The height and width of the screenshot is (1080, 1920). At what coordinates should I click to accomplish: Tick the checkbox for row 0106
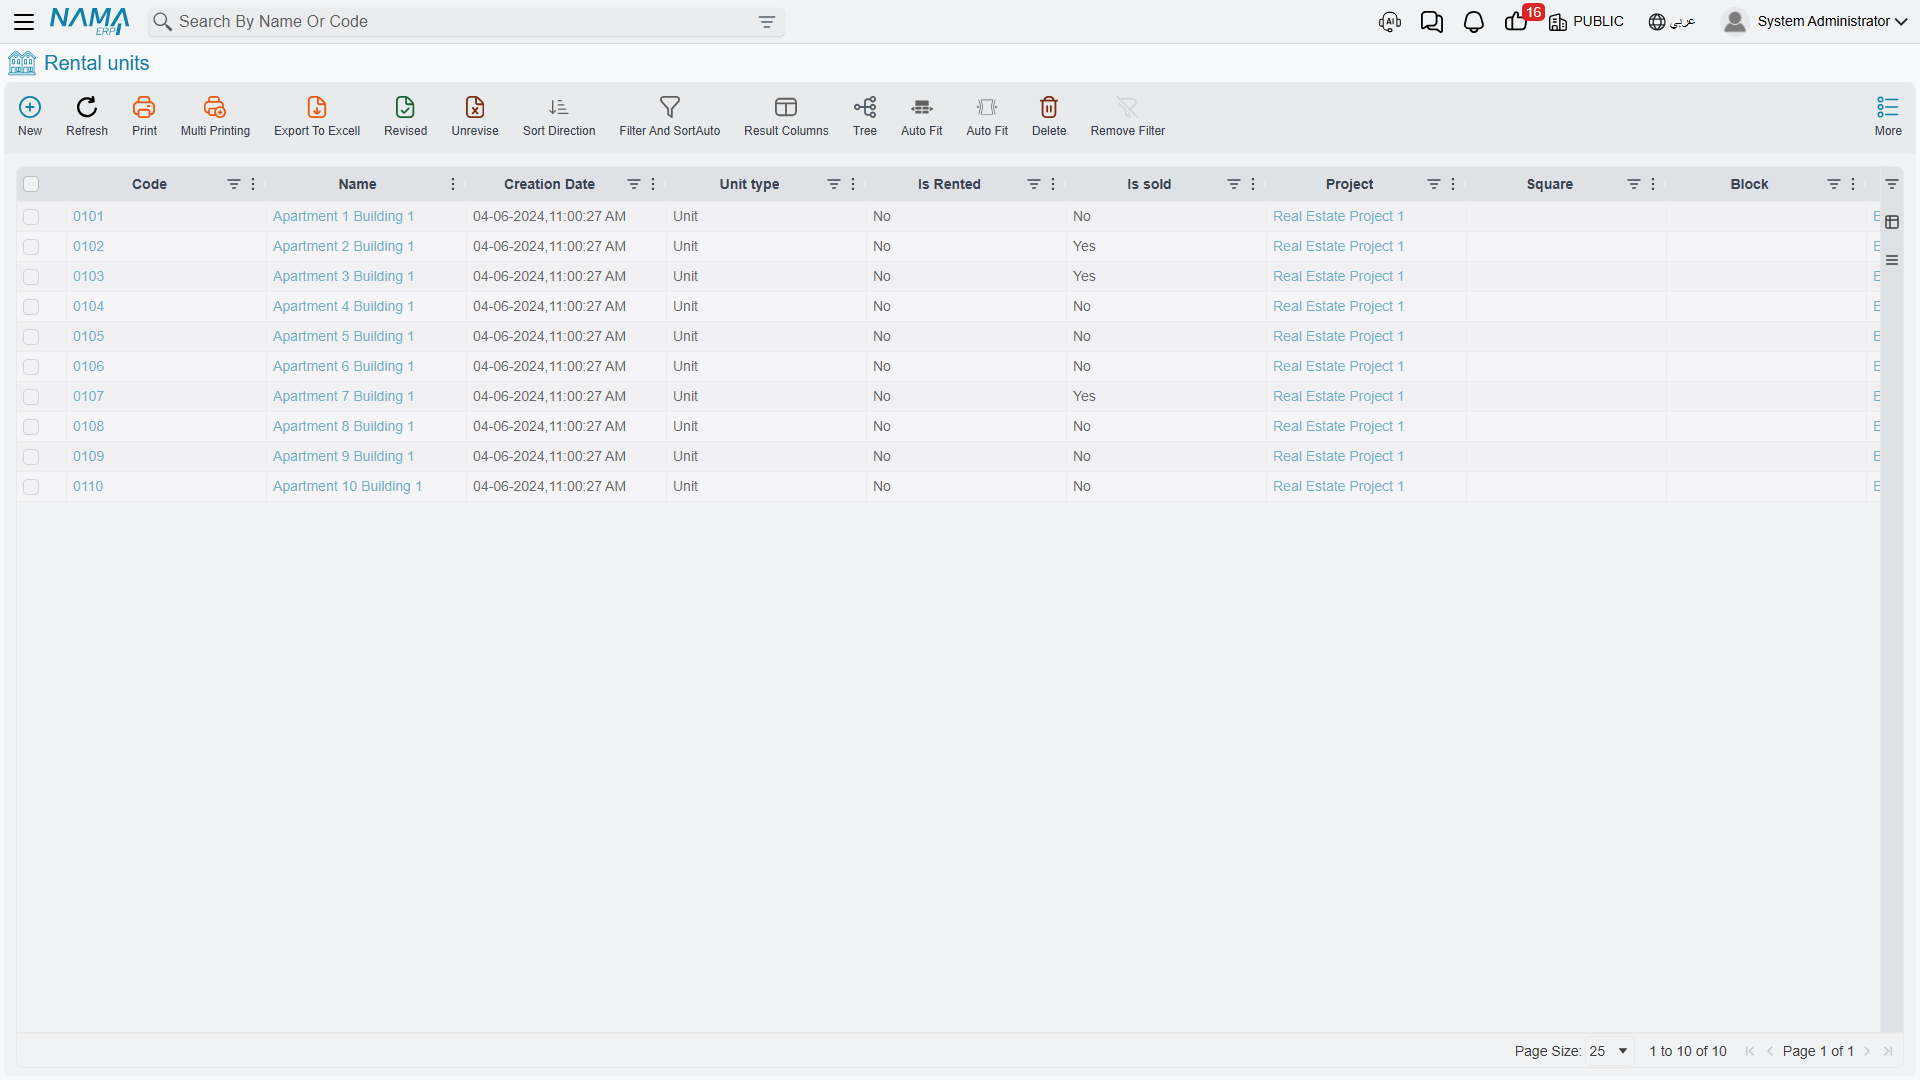31,367
